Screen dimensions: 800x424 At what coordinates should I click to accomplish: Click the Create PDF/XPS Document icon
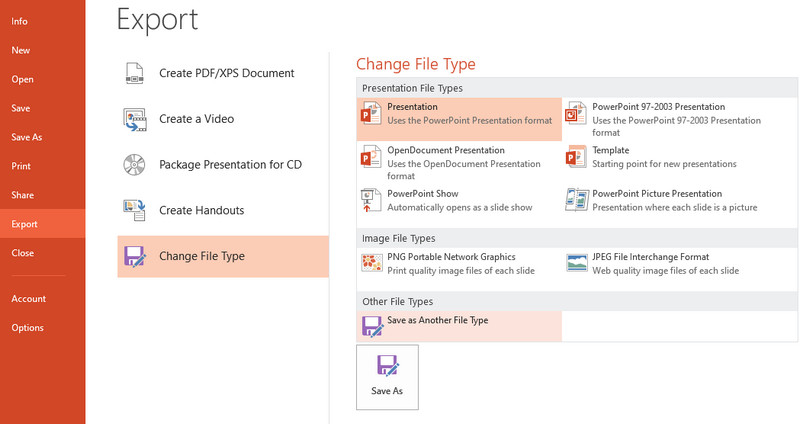tap(135, 73)
